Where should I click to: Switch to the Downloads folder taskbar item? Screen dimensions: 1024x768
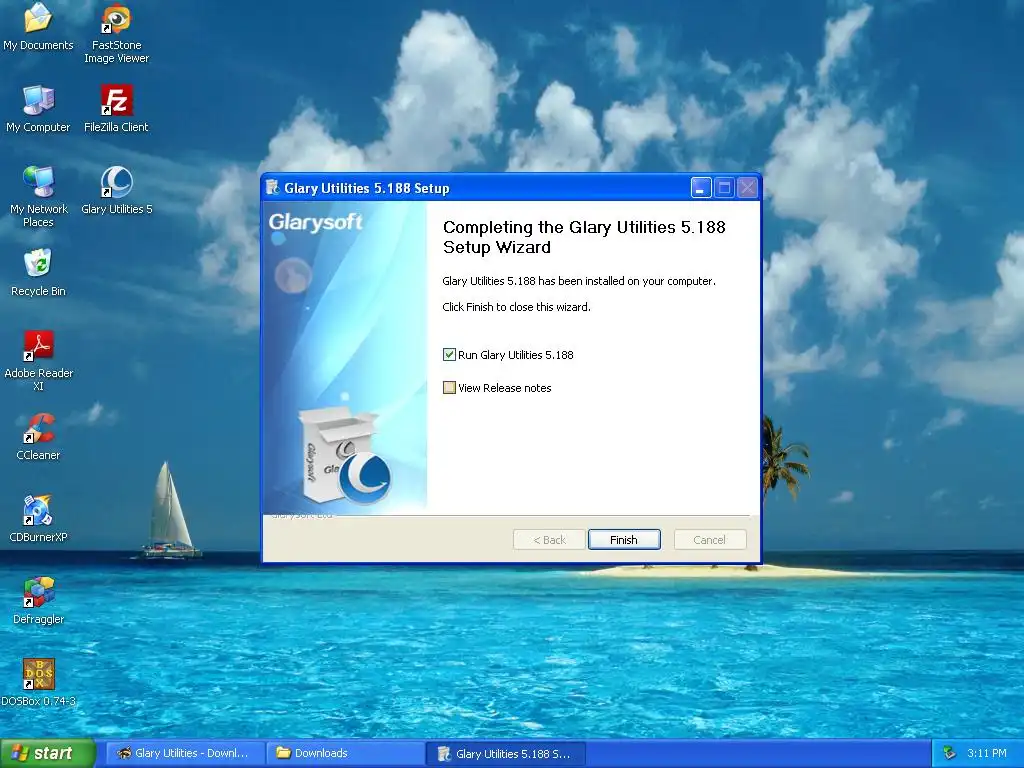(x=345, y=753)
